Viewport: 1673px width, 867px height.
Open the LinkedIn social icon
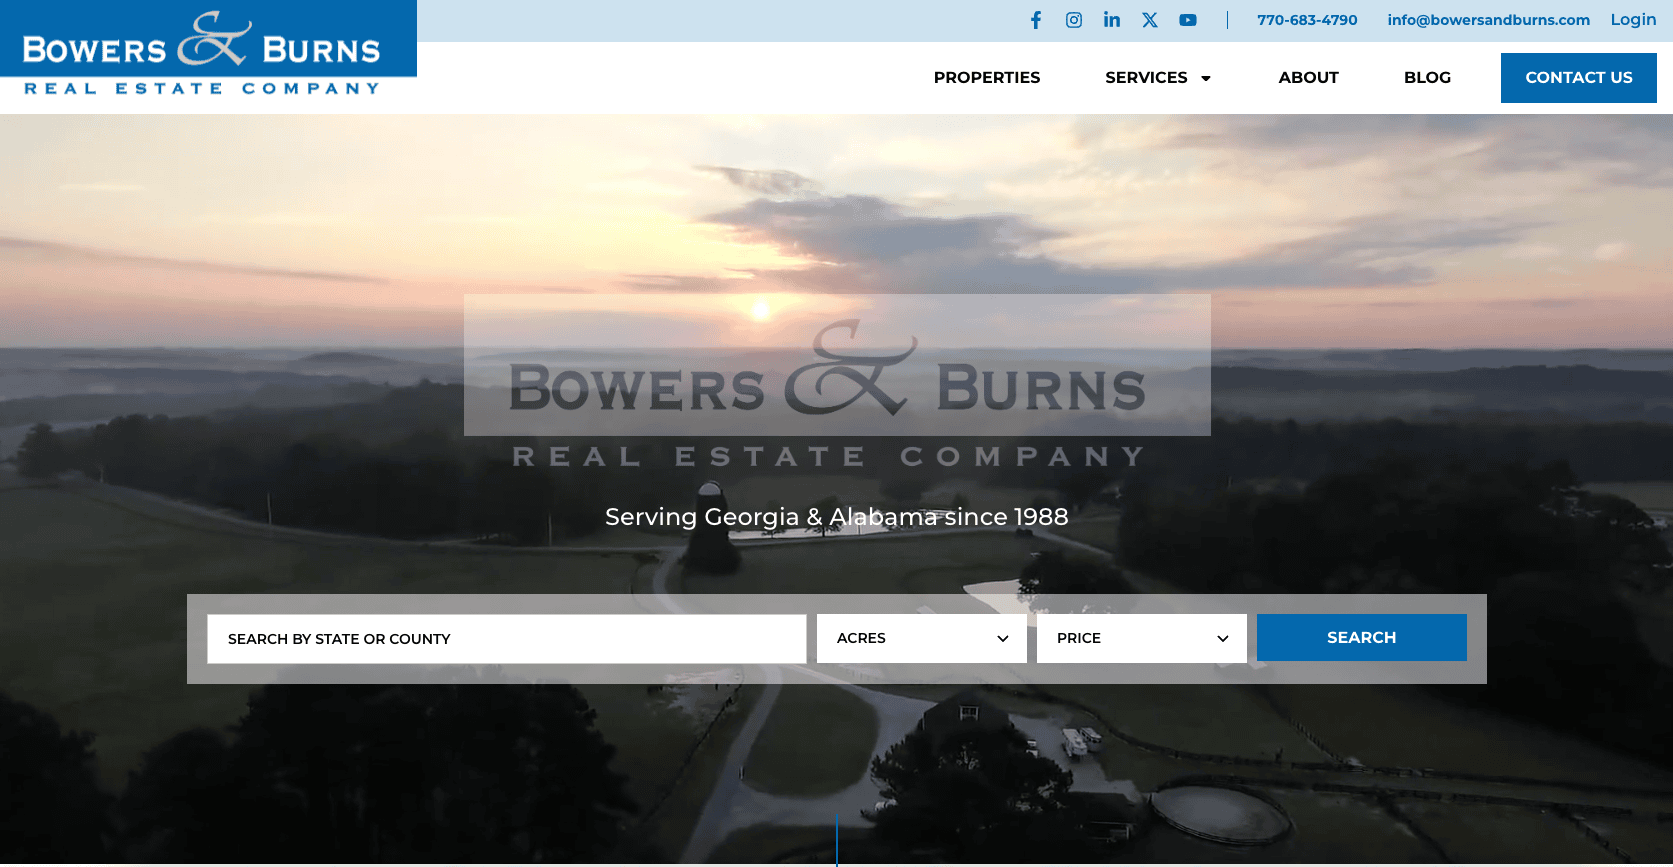point(1112,20)
